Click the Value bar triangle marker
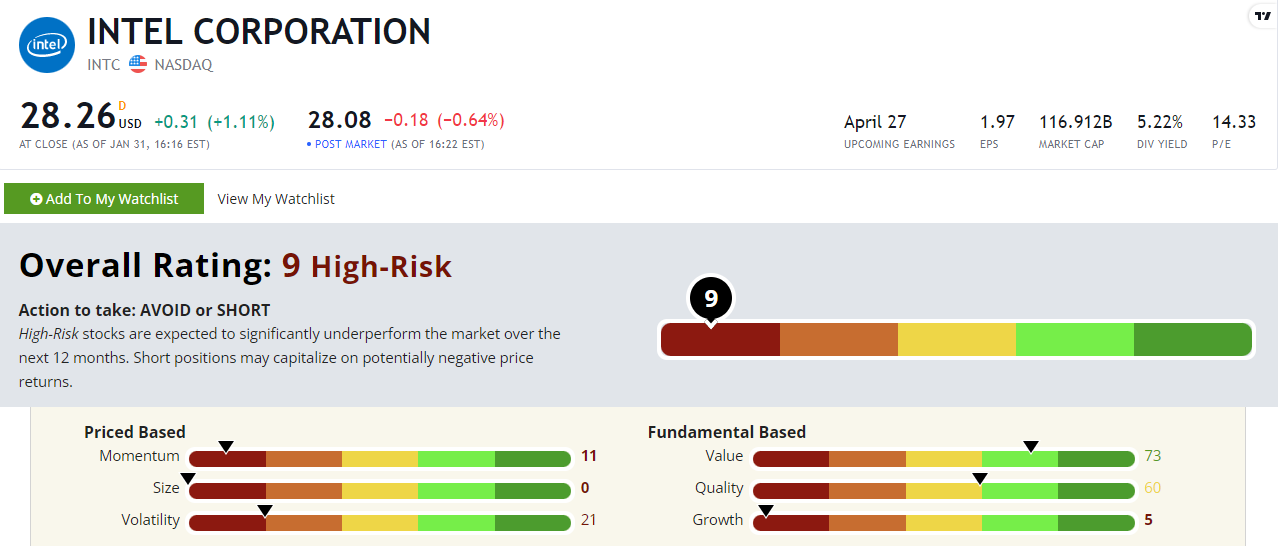Screen dimensions: 1278x546 point(1031,446)
